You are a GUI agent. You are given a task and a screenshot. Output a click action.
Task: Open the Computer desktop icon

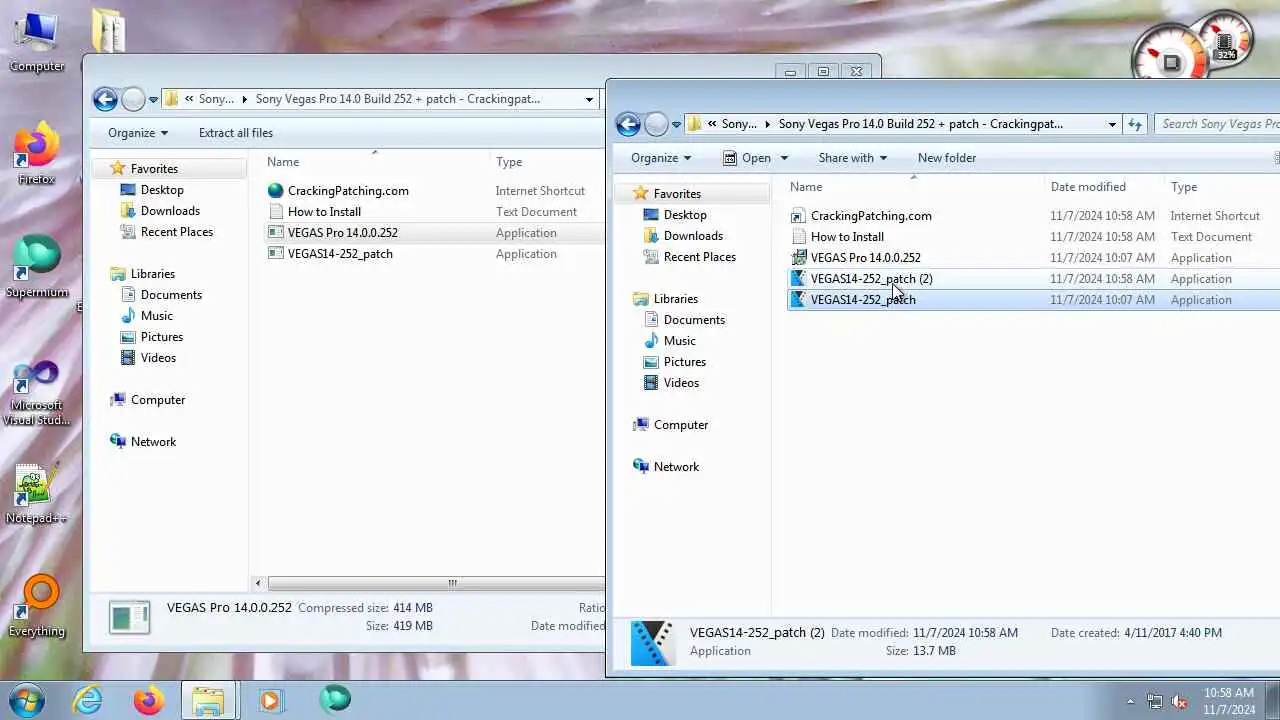pyautogui.click(x=36, y=42)
